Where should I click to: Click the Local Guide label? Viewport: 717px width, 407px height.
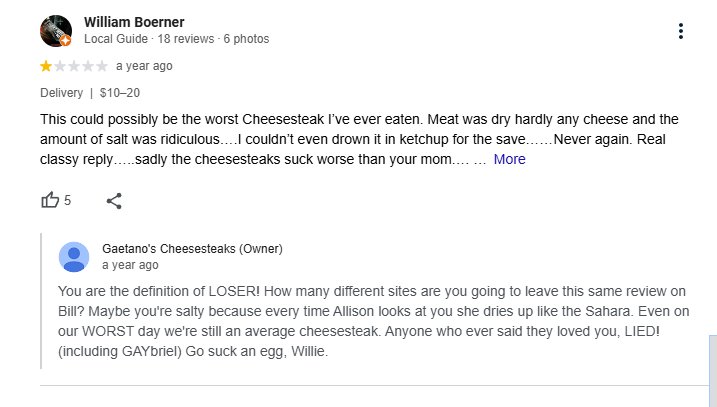pyautogui.click(x=116, y=39)
